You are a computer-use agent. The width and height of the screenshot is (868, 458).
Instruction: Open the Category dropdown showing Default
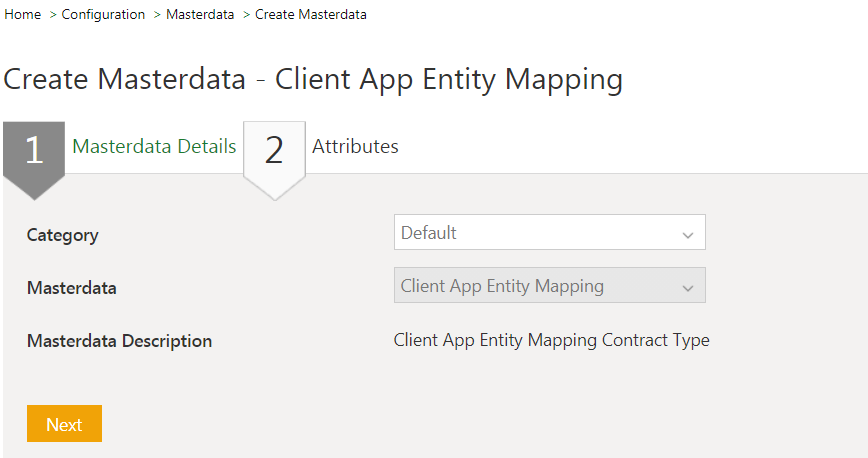[540, 232]
